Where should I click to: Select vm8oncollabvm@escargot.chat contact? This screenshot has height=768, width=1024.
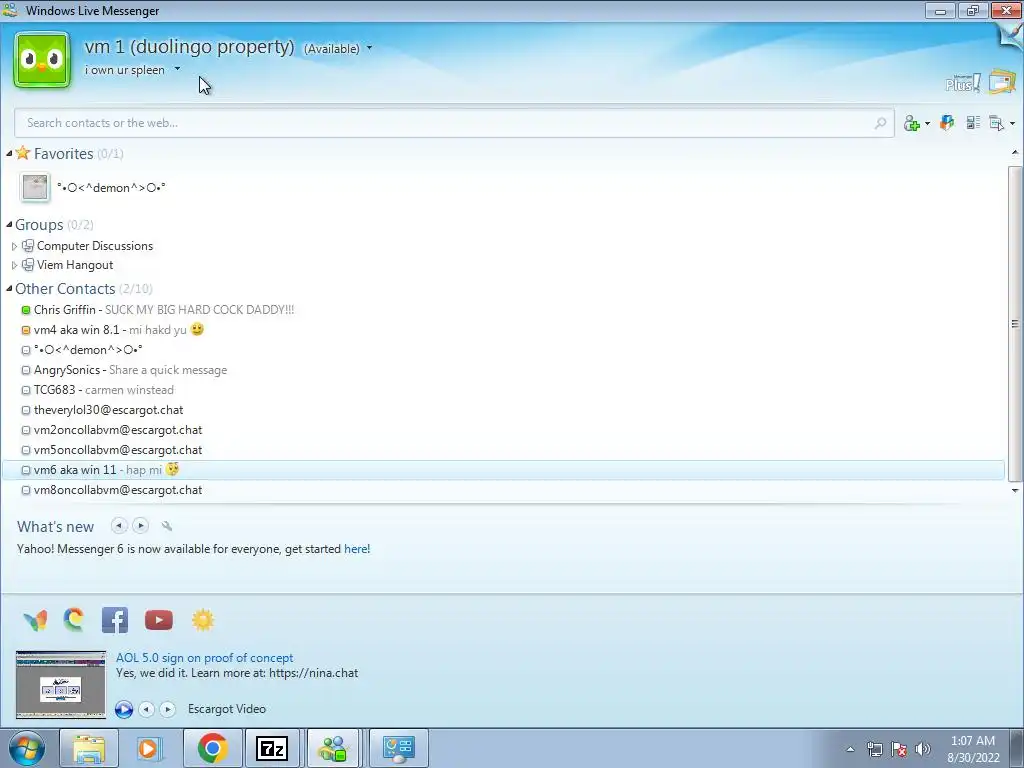pyautogui.click(x=503, y=490)
